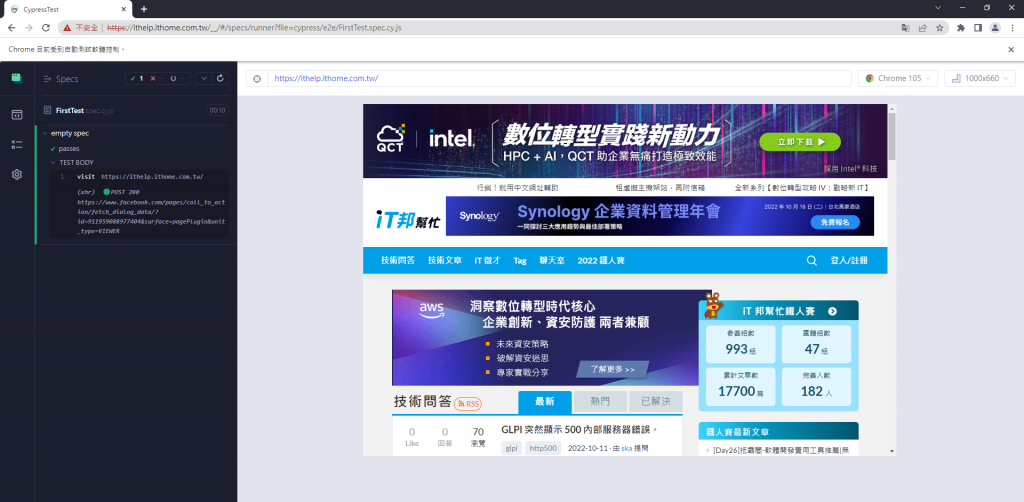Click the translate page icon in address bar

click(x=905, y=28)
